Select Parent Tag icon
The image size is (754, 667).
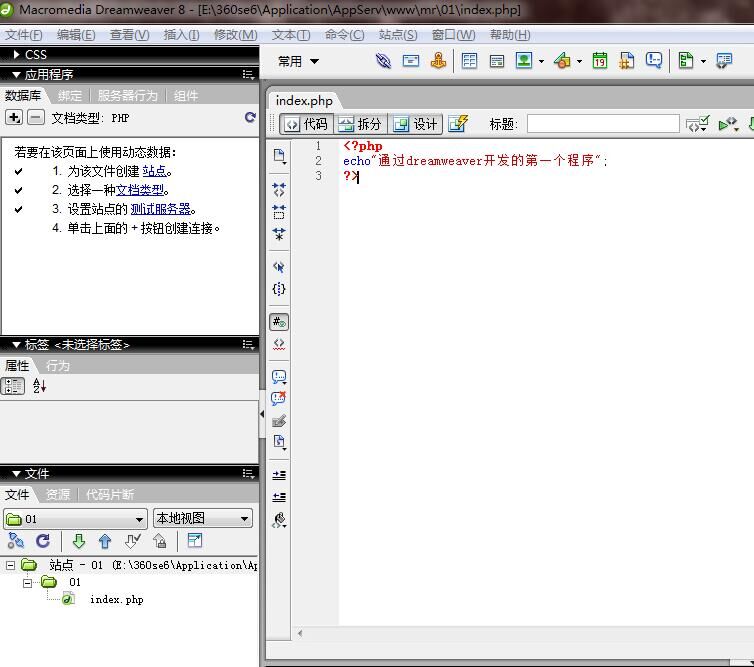(x=279, y=267)
